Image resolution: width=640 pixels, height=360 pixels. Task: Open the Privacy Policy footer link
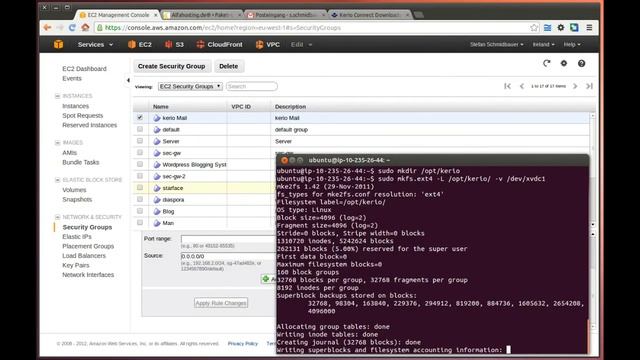coord(243,344)
